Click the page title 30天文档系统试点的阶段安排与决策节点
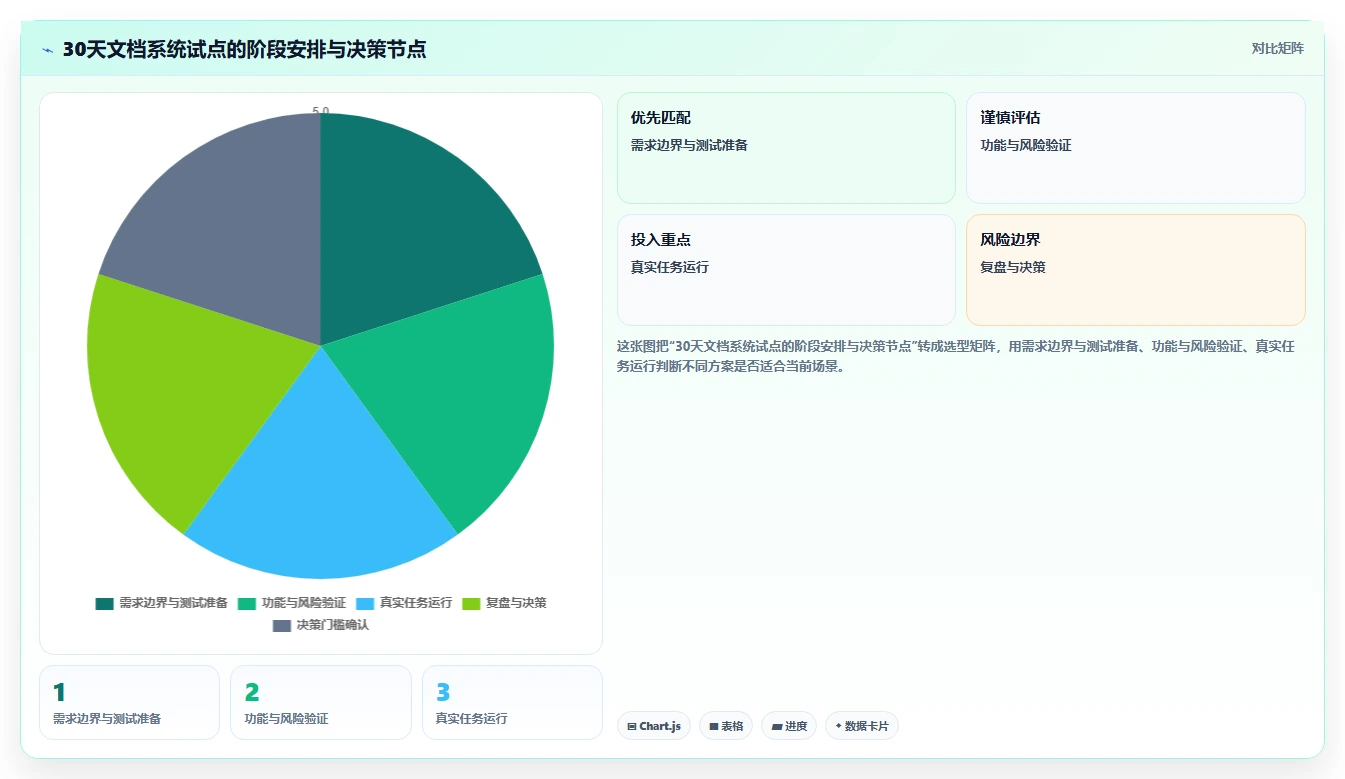 244,49
